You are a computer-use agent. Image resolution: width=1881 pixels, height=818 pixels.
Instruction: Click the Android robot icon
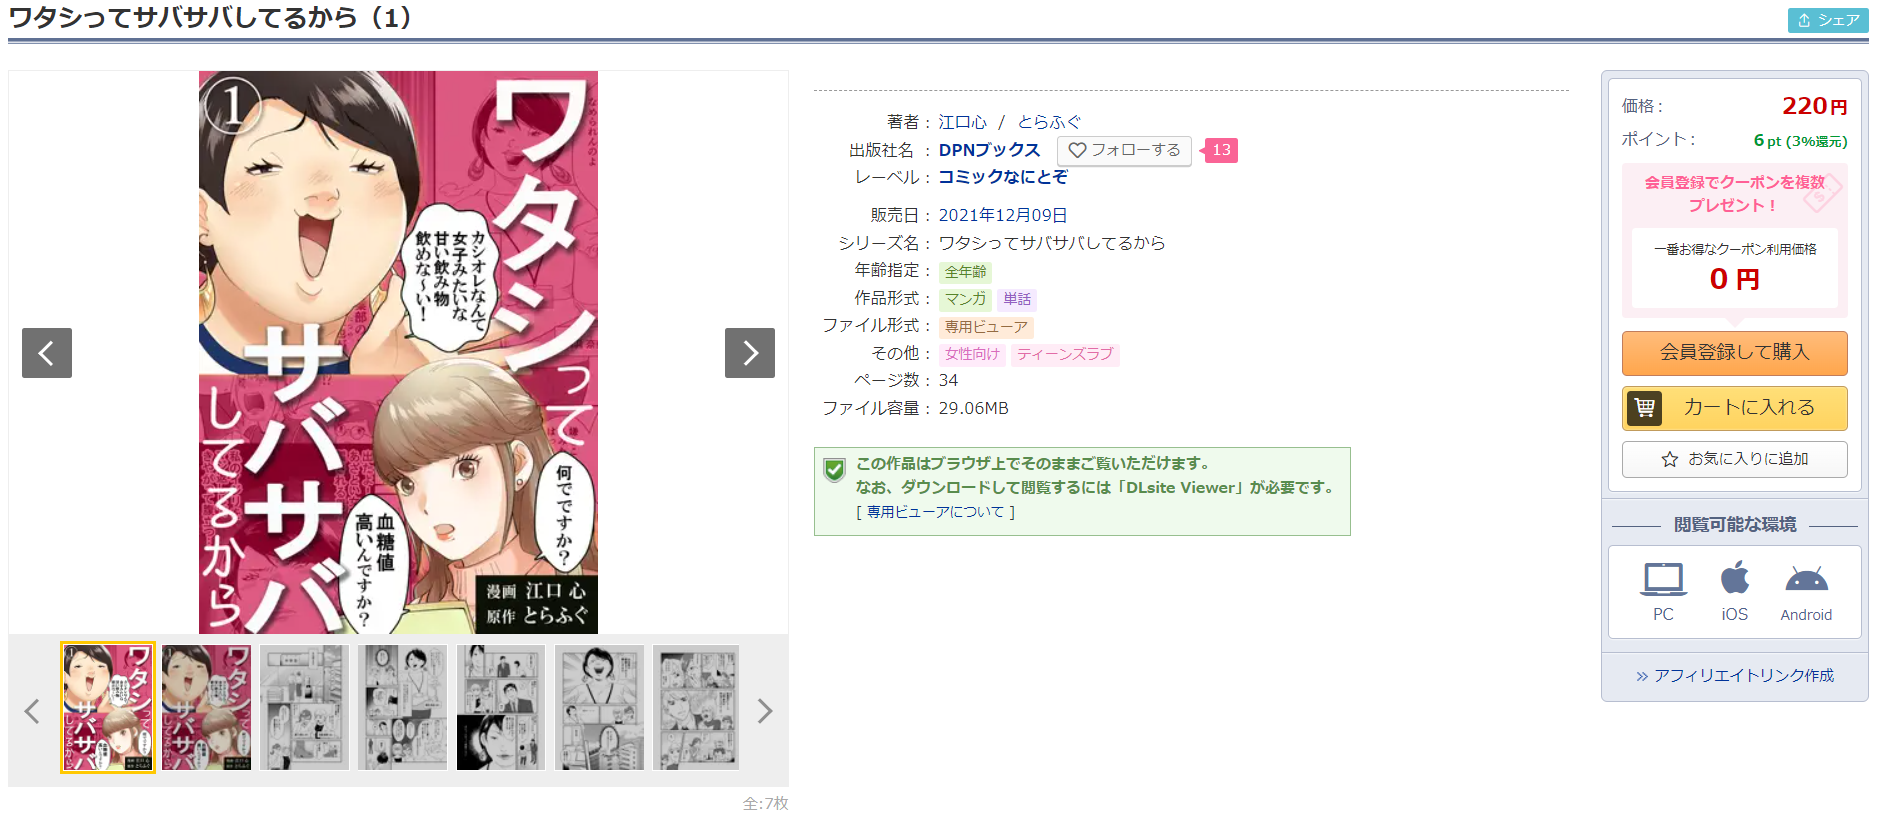click(x=1806, y=580)
